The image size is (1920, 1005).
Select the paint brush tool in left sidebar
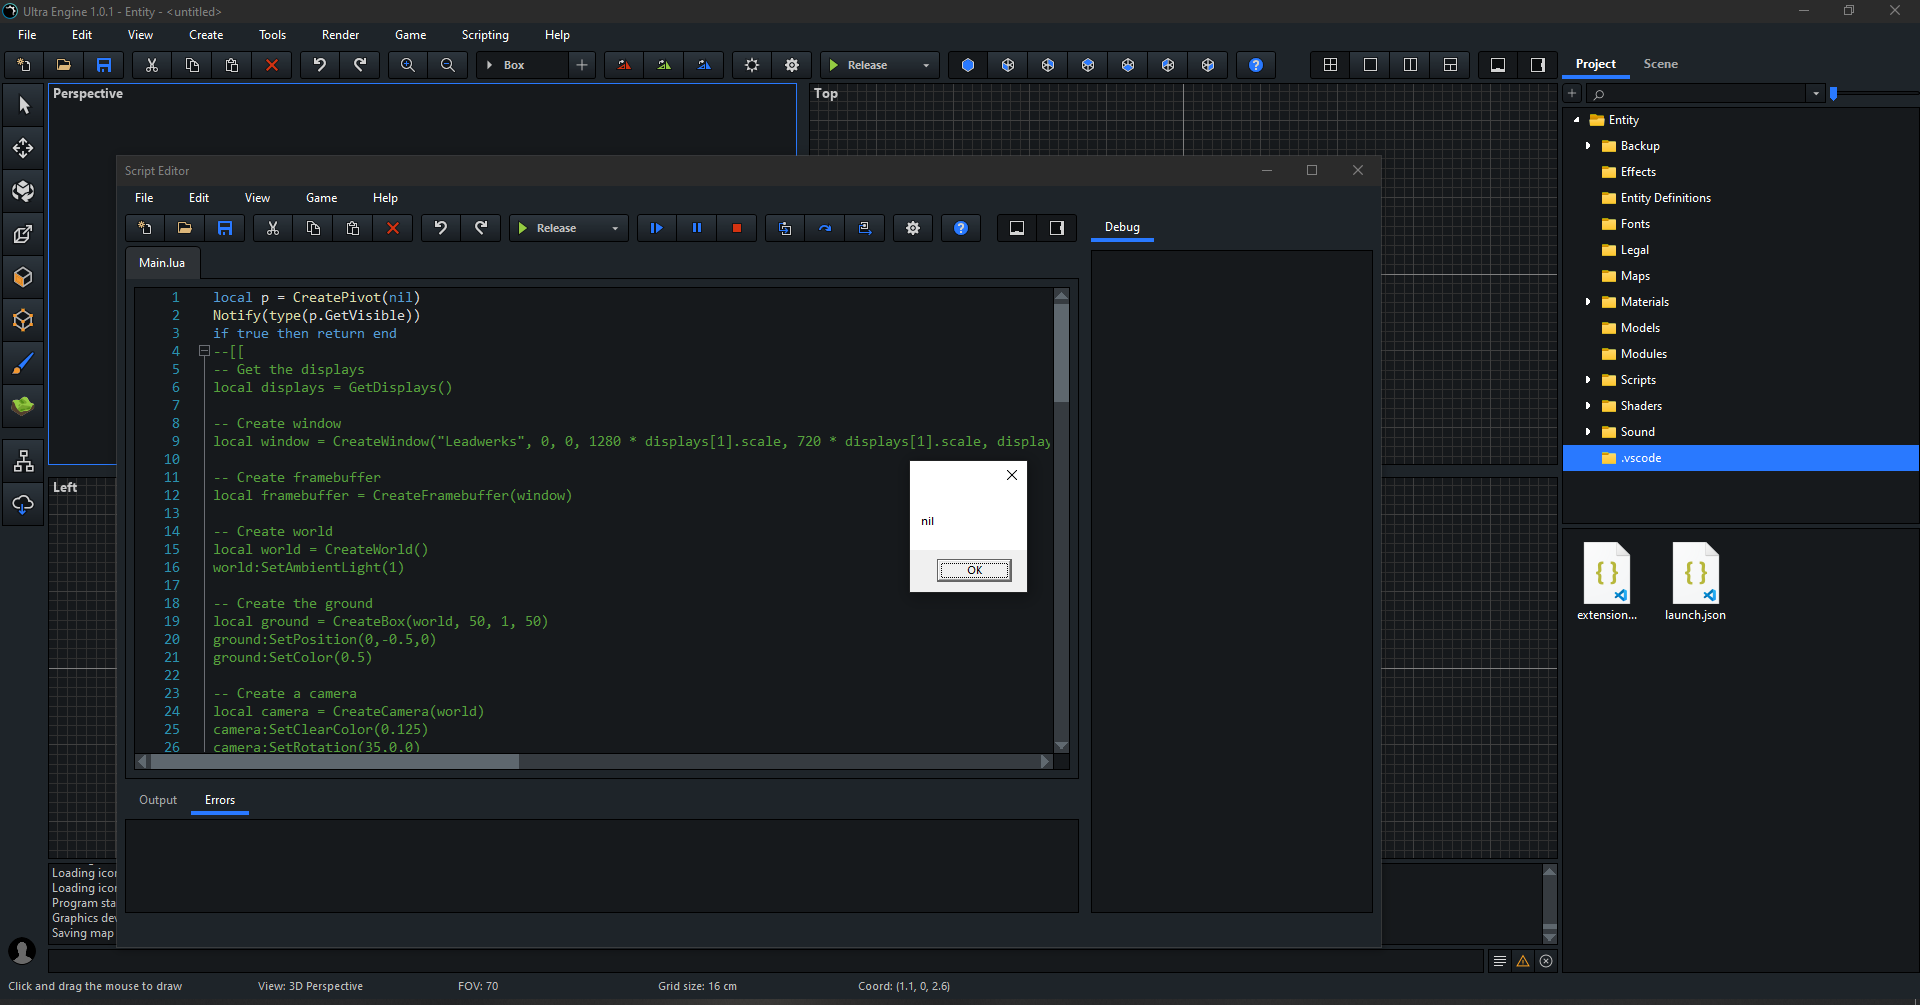click(23, 364)
